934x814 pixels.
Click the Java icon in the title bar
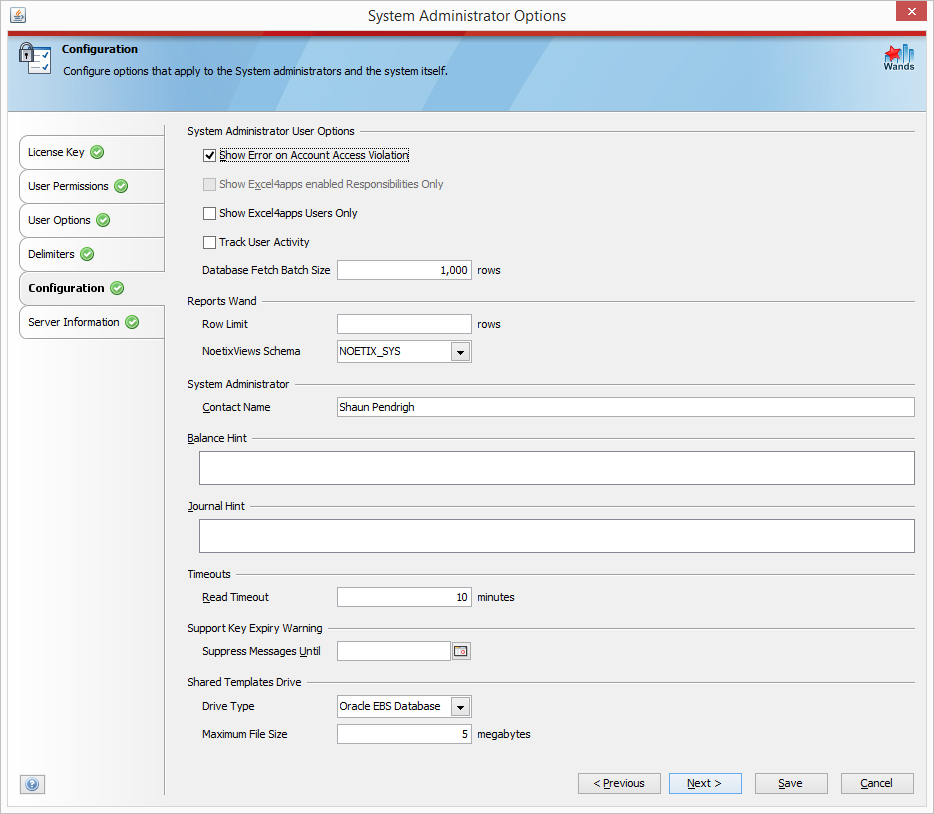pos(18,15)
